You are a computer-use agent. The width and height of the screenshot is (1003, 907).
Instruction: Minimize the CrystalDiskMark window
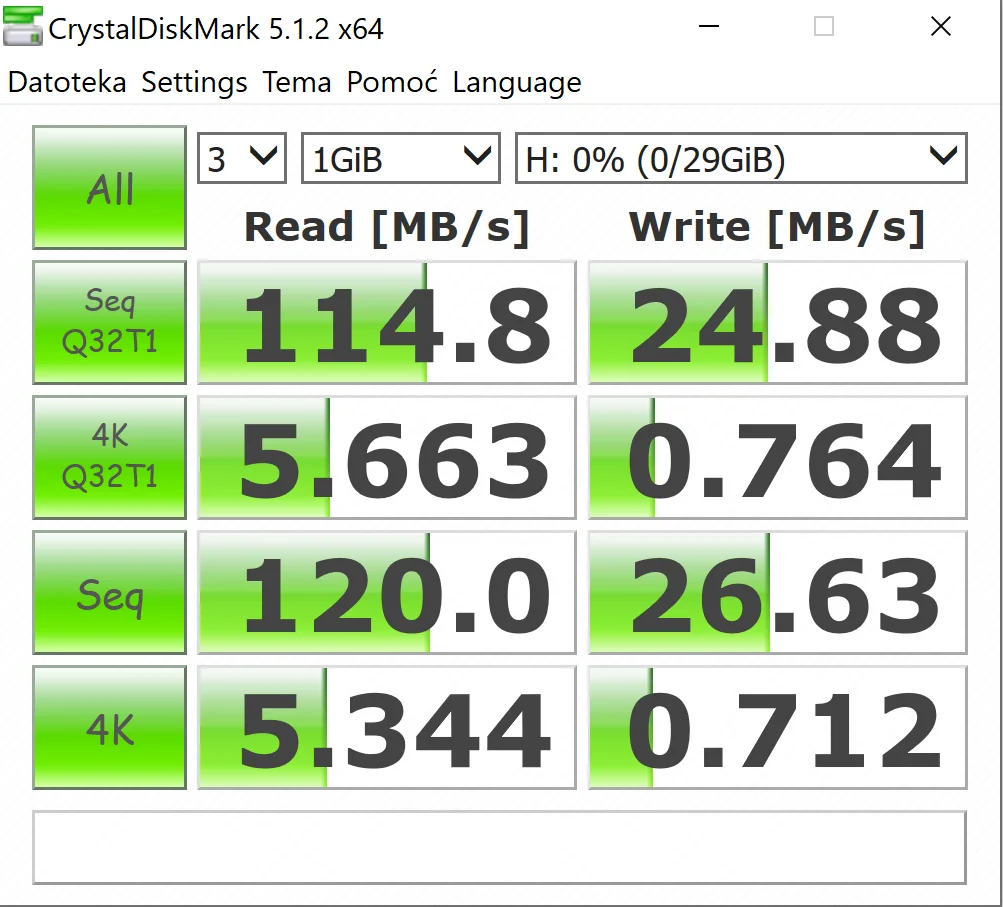click(x=709, y=27)
